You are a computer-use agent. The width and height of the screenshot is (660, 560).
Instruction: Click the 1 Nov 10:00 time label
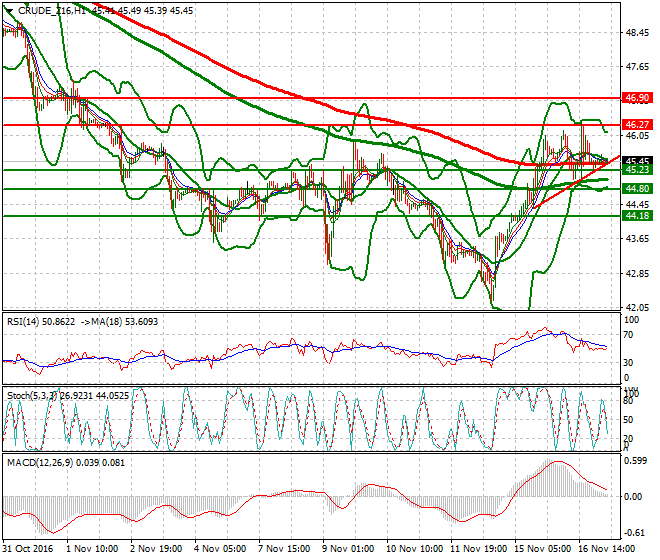point(92,549)
